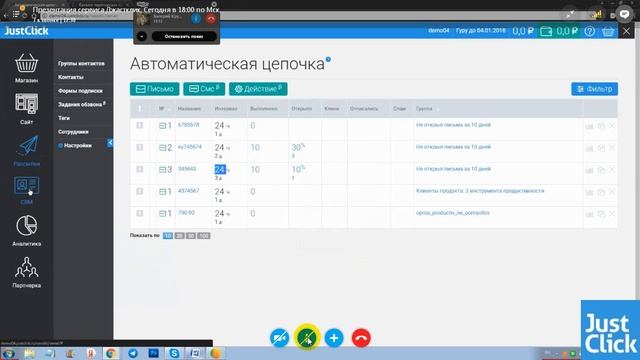Image resolution: width=640 pixels, height=360 pixels.
Task: Click the info dot next to page title
Action: coord(328,60)
